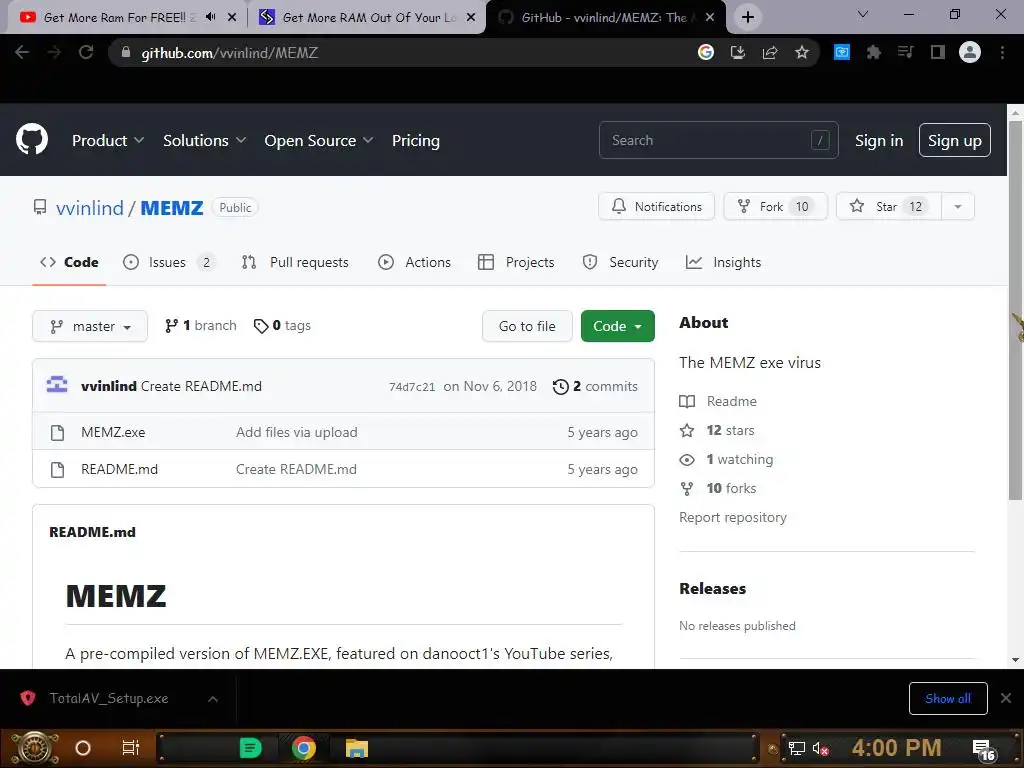The width and height of the screenshot is (1024, 768).
Task: Click the install app icon in address bar
Action: coord(738,52)
